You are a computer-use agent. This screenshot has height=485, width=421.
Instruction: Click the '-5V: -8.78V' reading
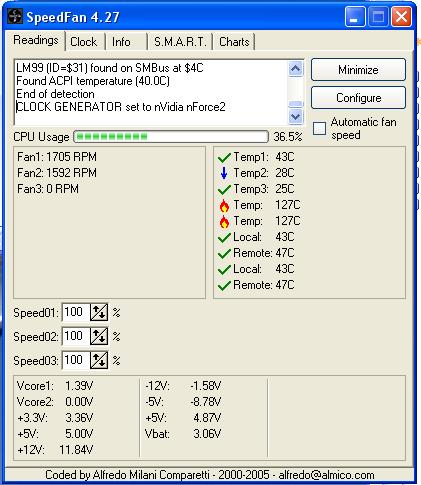click(183, 402)
